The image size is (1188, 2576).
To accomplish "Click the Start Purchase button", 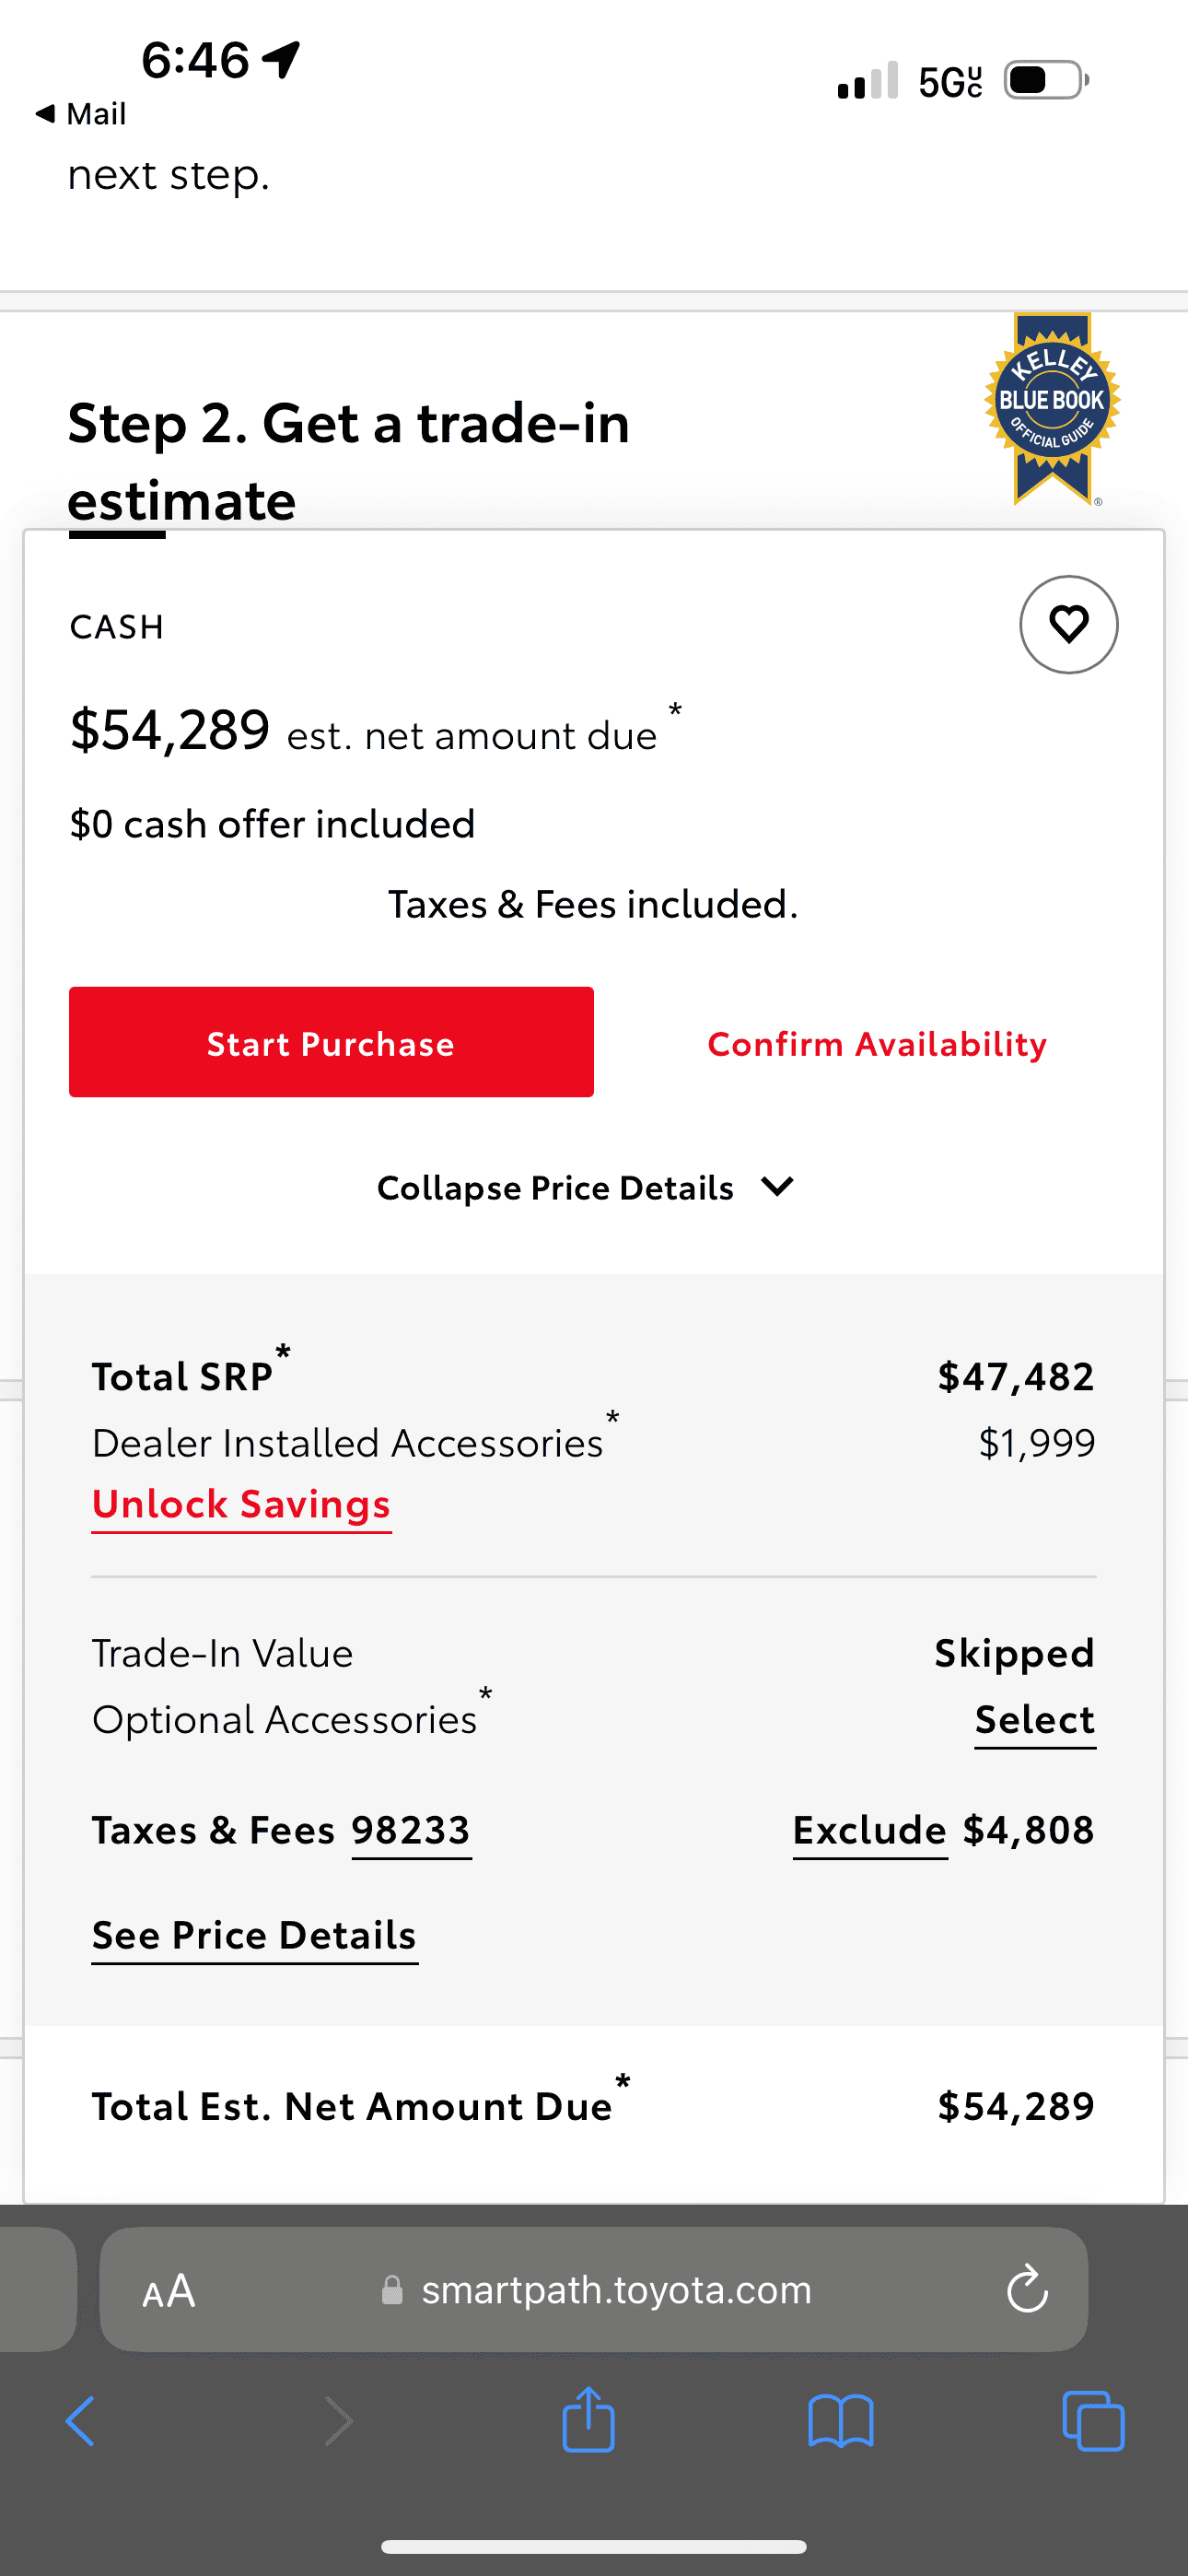I will click(x=331, y=1042).
